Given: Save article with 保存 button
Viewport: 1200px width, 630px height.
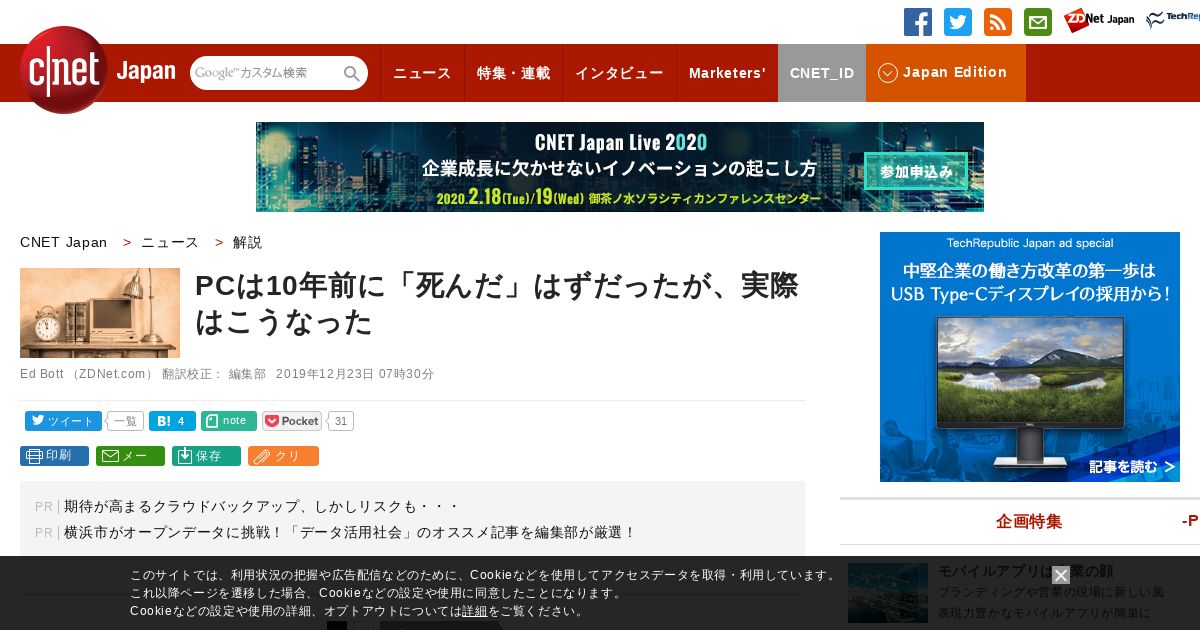Looking at the screenshot, I should [206, 456].
